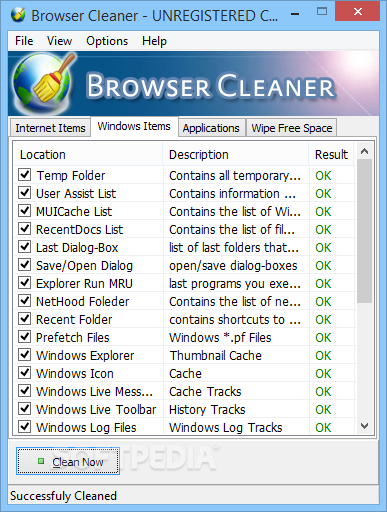The height and width of the screenshot is (512, 387).
Task: Click the Location column header
Action: [x=88, y=154]
